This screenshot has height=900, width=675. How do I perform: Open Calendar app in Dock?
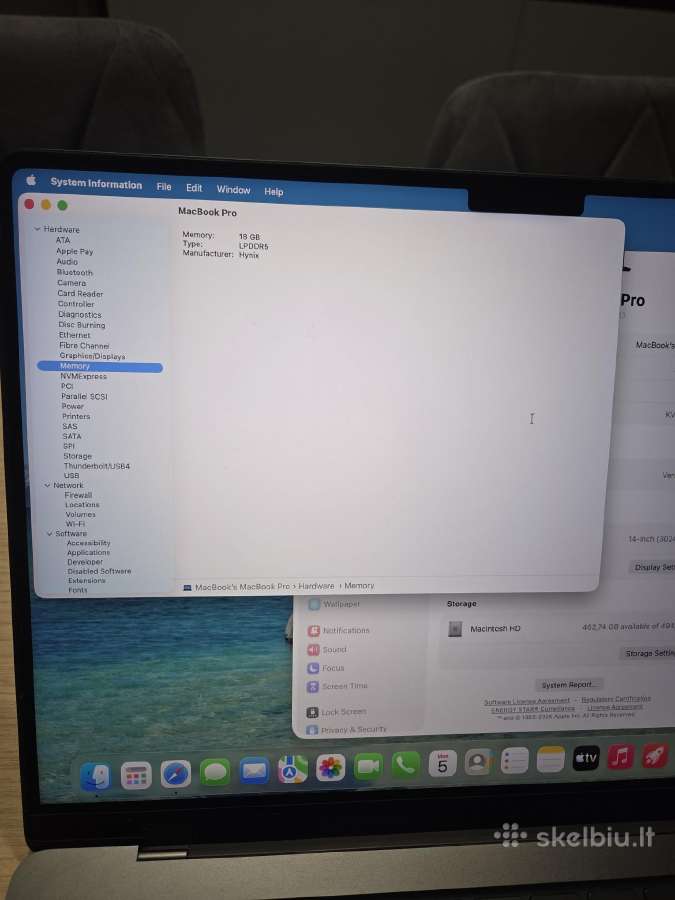click(x=443, y=763)
